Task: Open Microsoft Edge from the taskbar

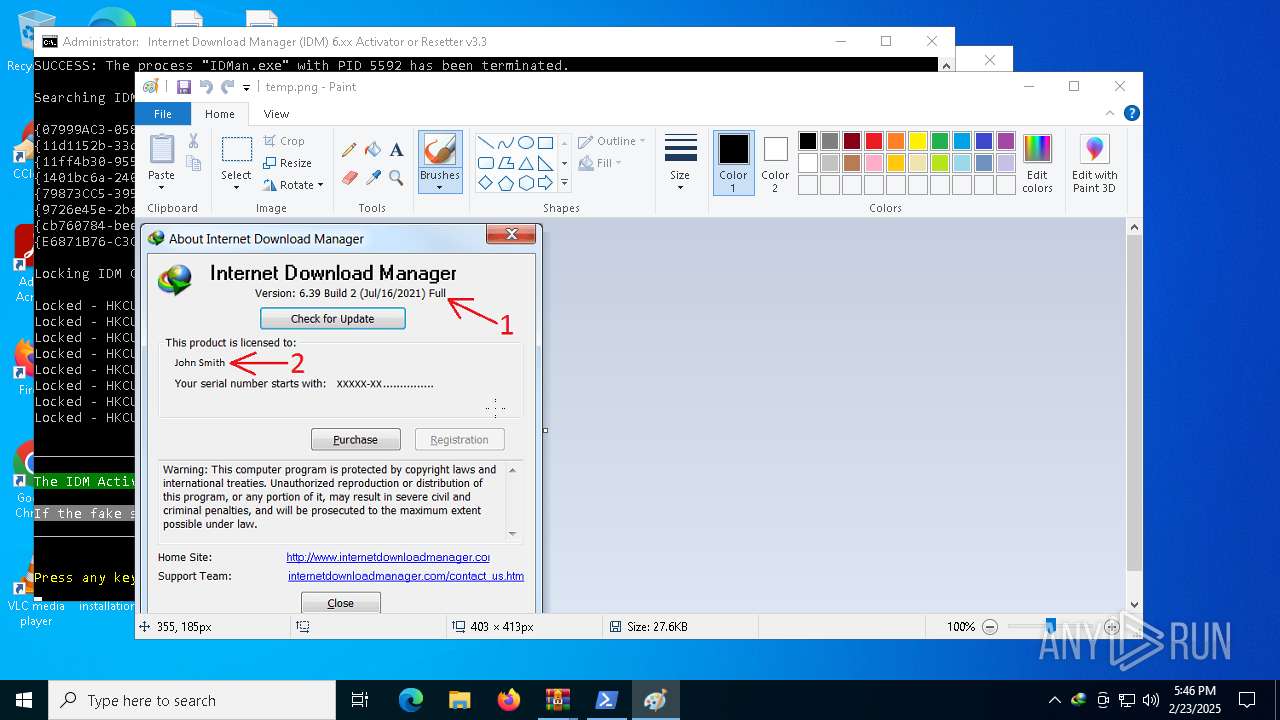Action: tap(411, 700)
